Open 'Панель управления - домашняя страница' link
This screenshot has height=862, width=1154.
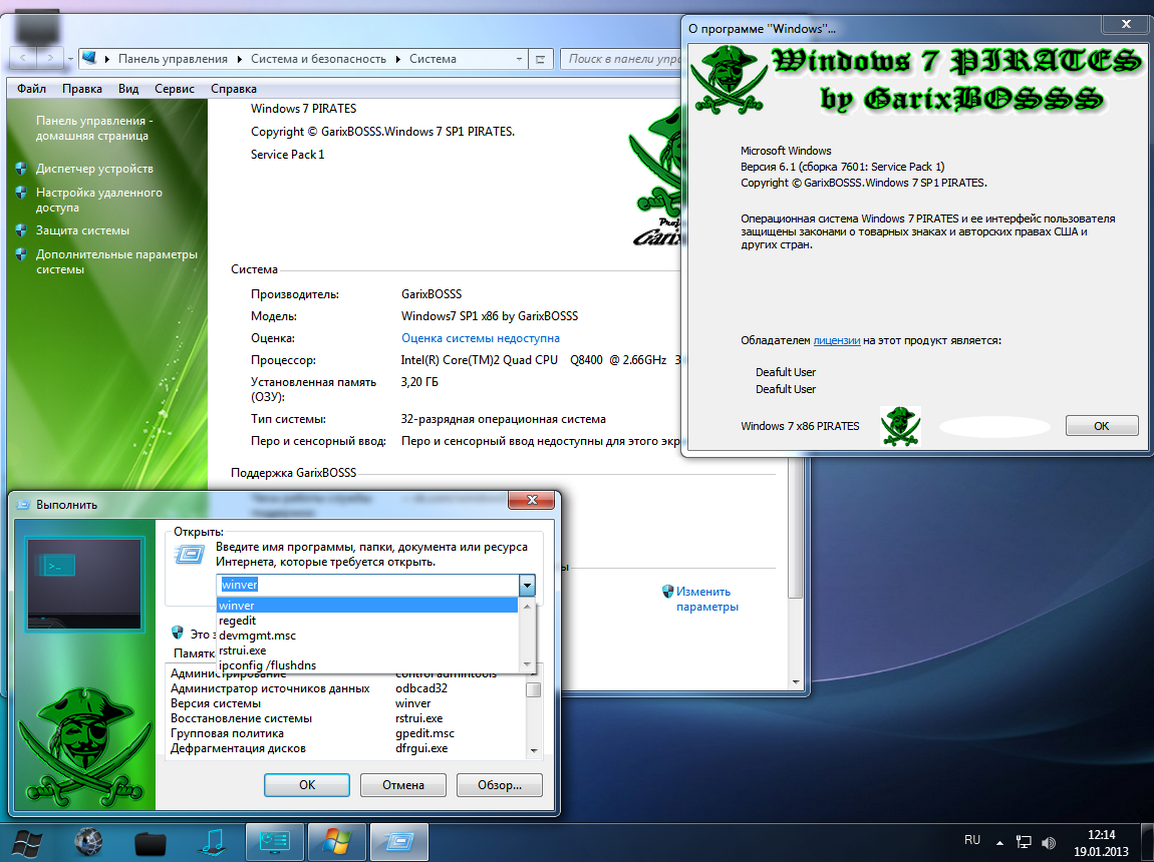point(94,128)
